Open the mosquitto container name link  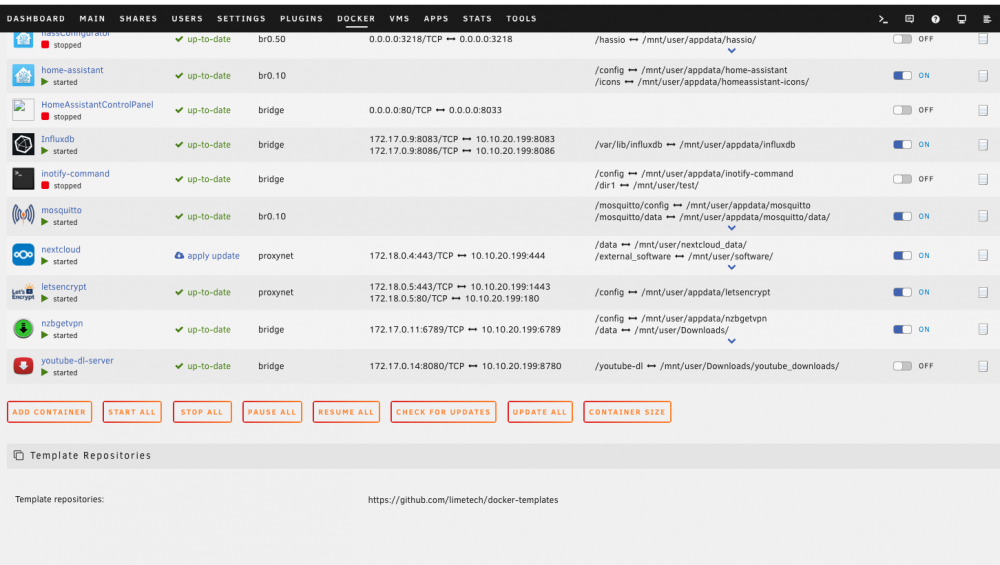click(61, 210)
